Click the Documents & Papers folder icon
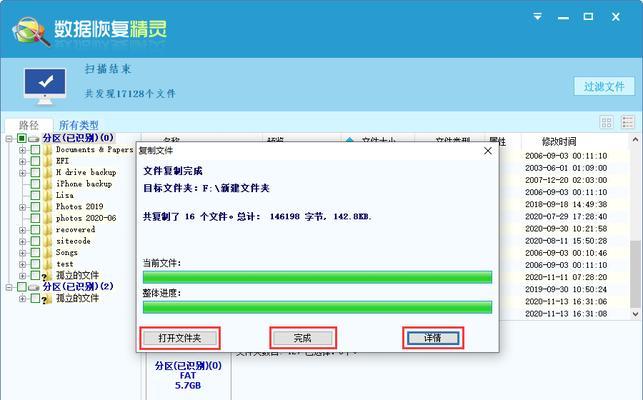Screen dimensions: 643x400 point(48,150)
